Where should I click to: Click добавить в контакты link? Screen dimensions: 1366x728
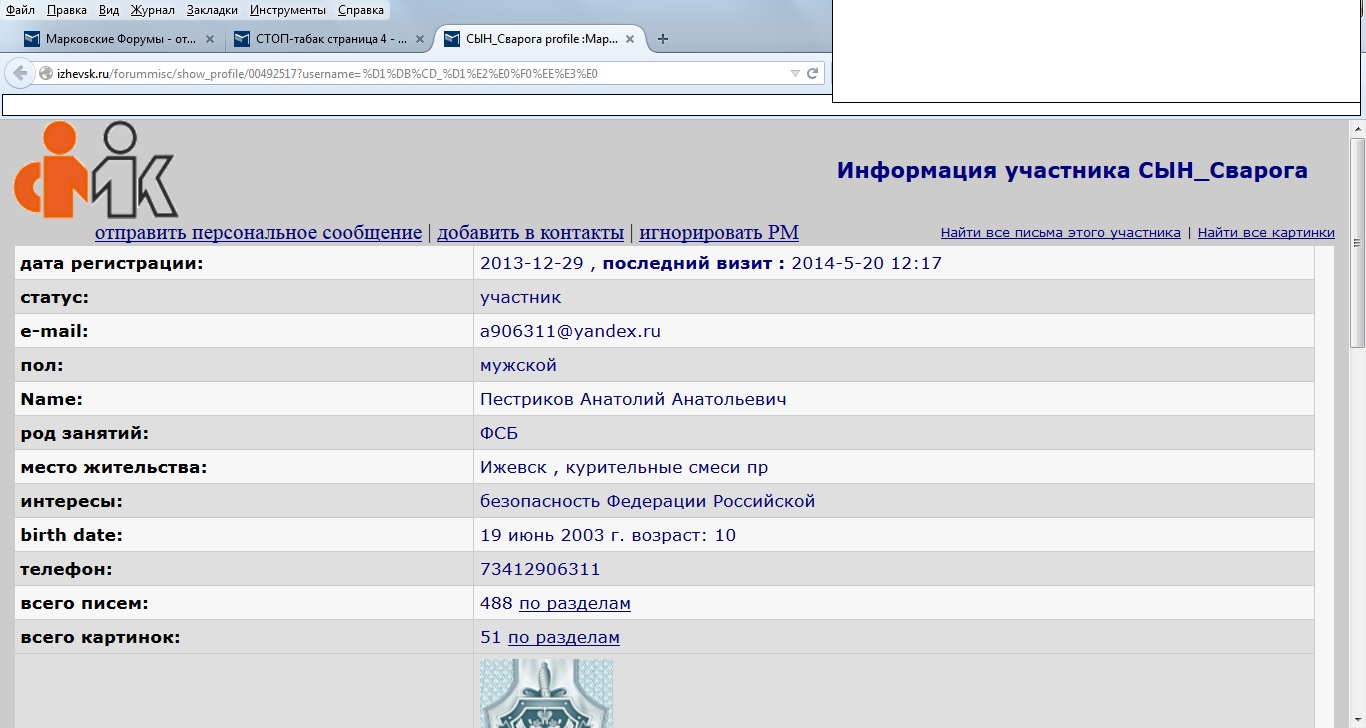pos(530,233)
